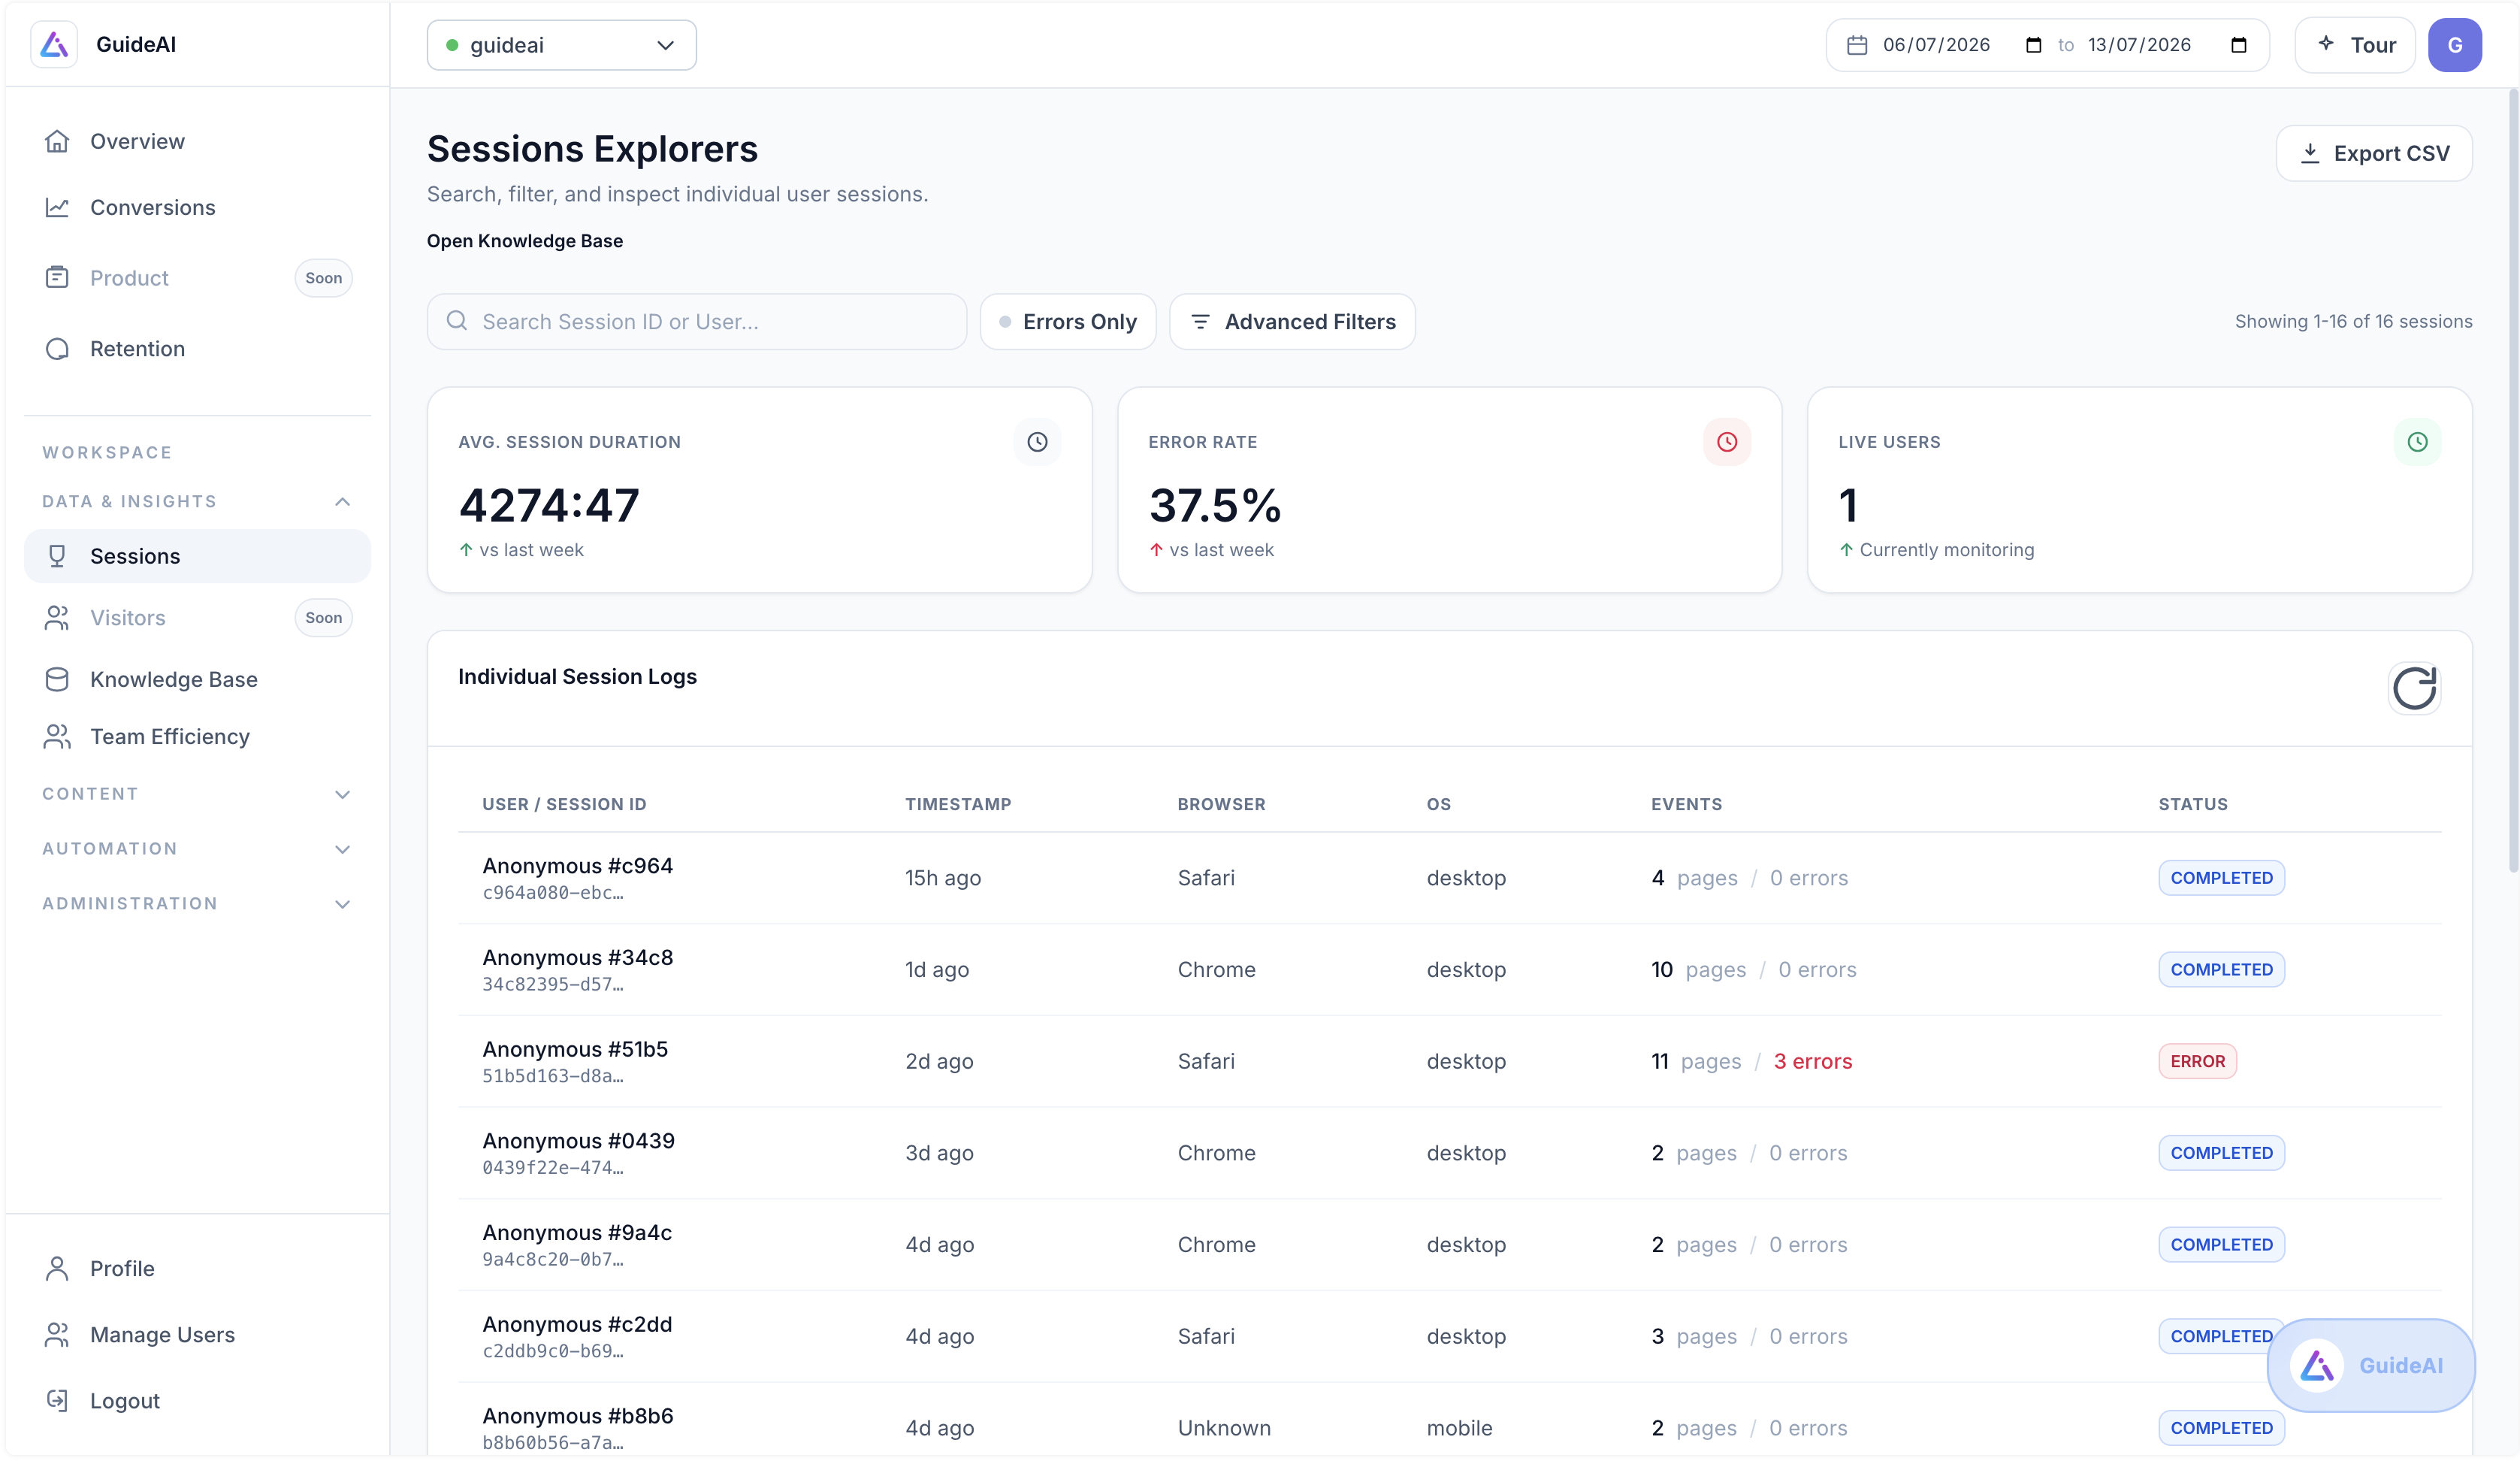Click the download icon on Export CSV

[x=2310, y=153]
